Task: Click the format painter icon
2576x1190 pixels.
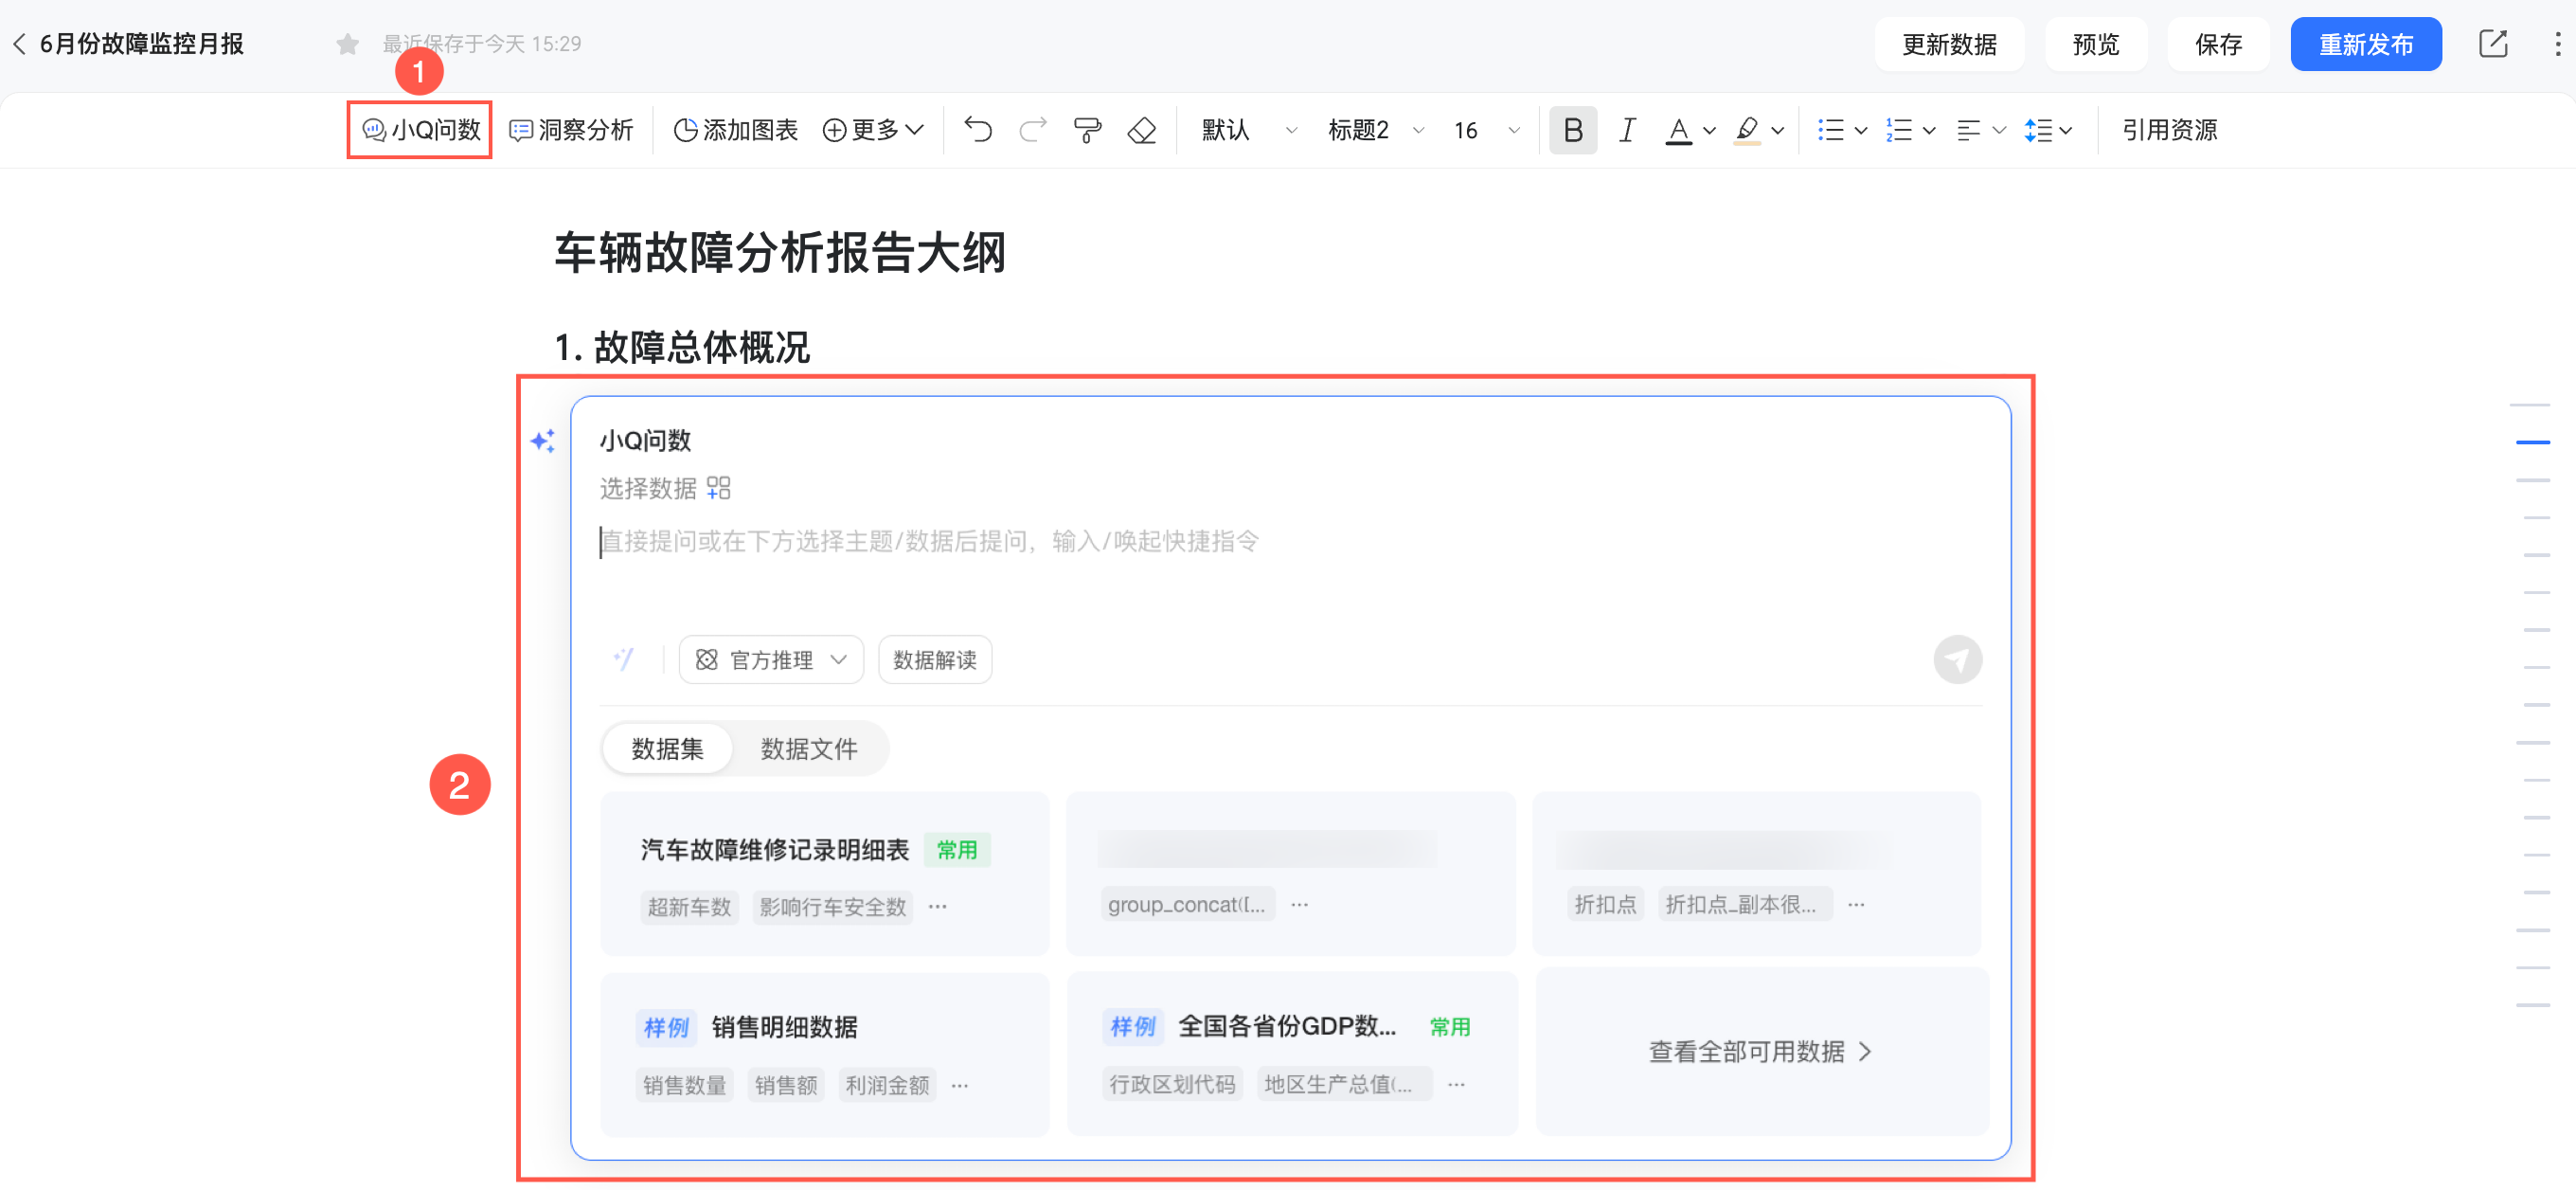Action: 1087,130
